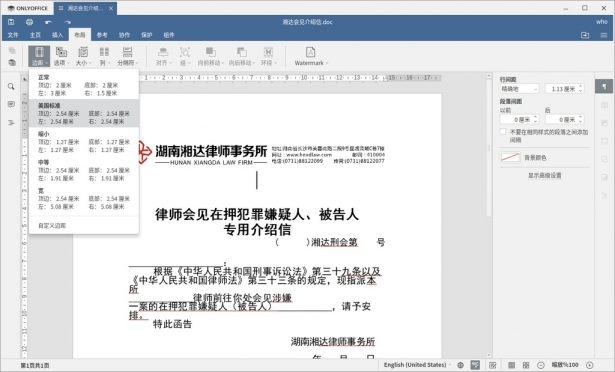Click the shape settings icon in the right sidebar
The height and width of the screenshot is (372, 615).
click(604, 159)
